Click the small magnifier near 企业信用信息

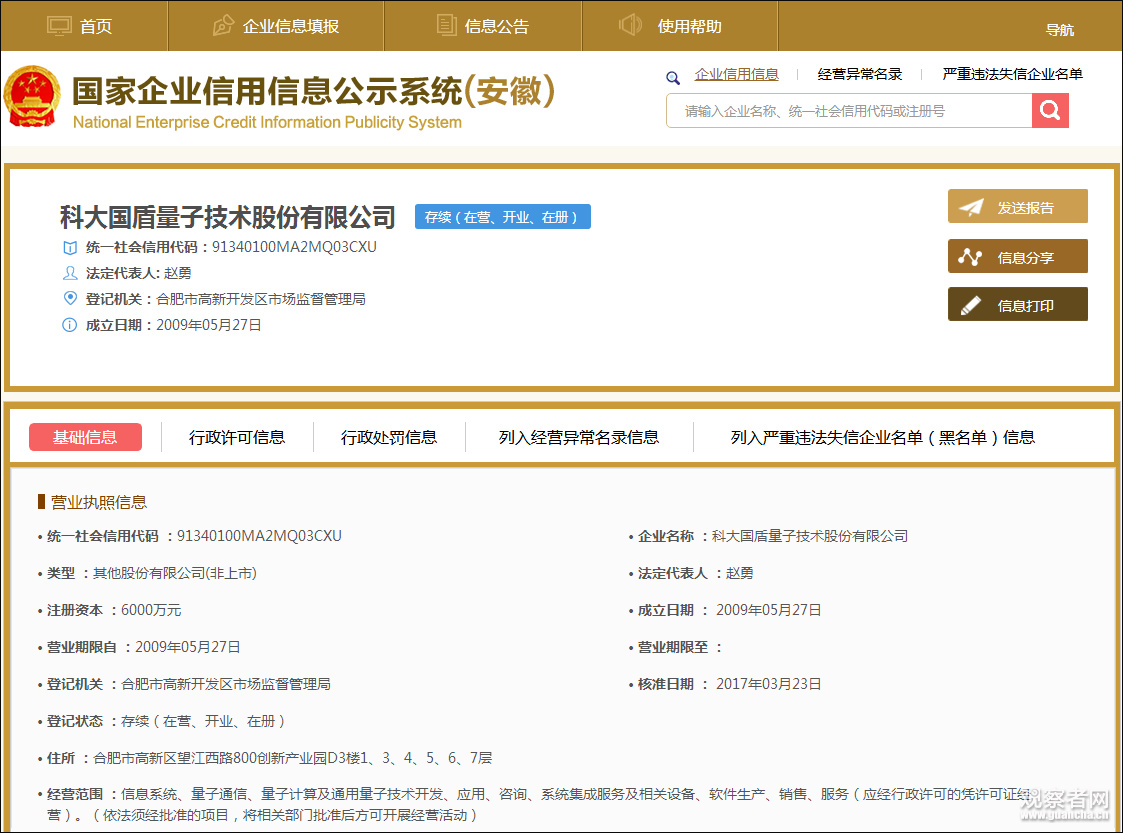click(x=673, y=77)
